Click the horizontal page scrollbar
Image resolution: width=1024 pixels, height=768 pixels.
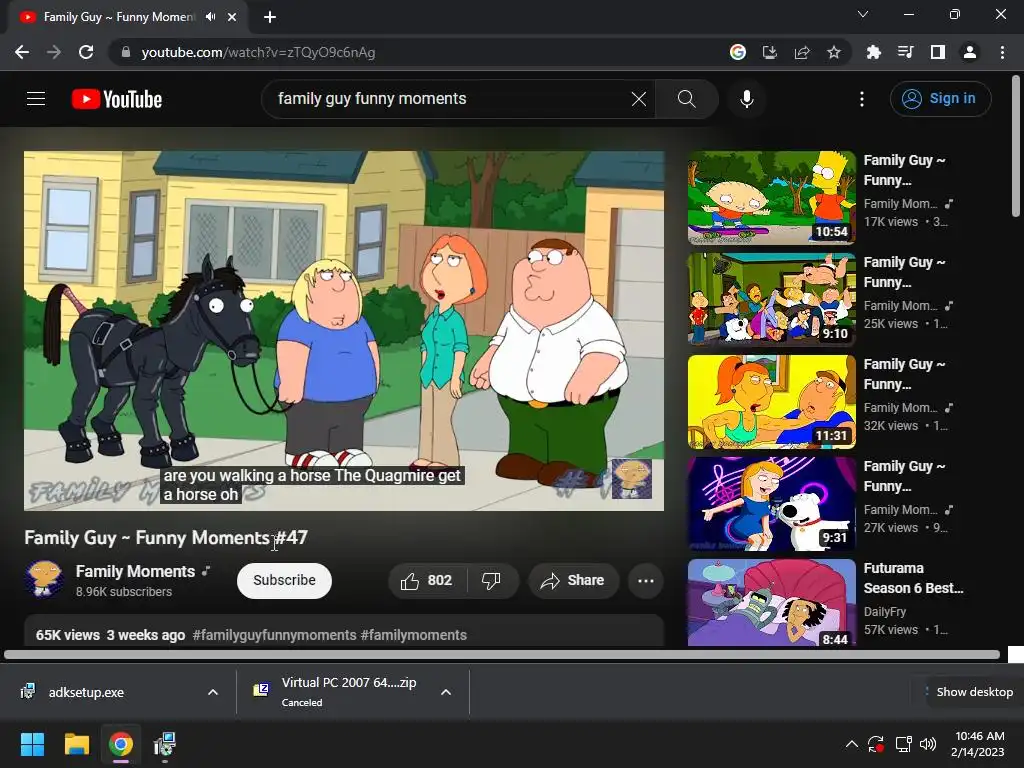[502, 654]
